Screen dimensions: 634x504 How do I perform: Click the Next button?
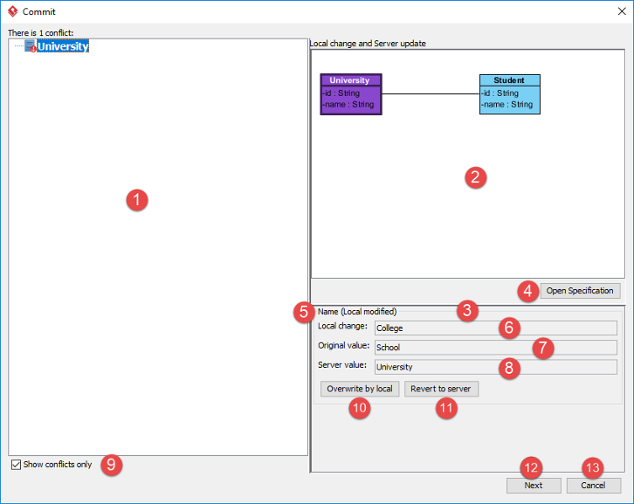tap(533, 485)
